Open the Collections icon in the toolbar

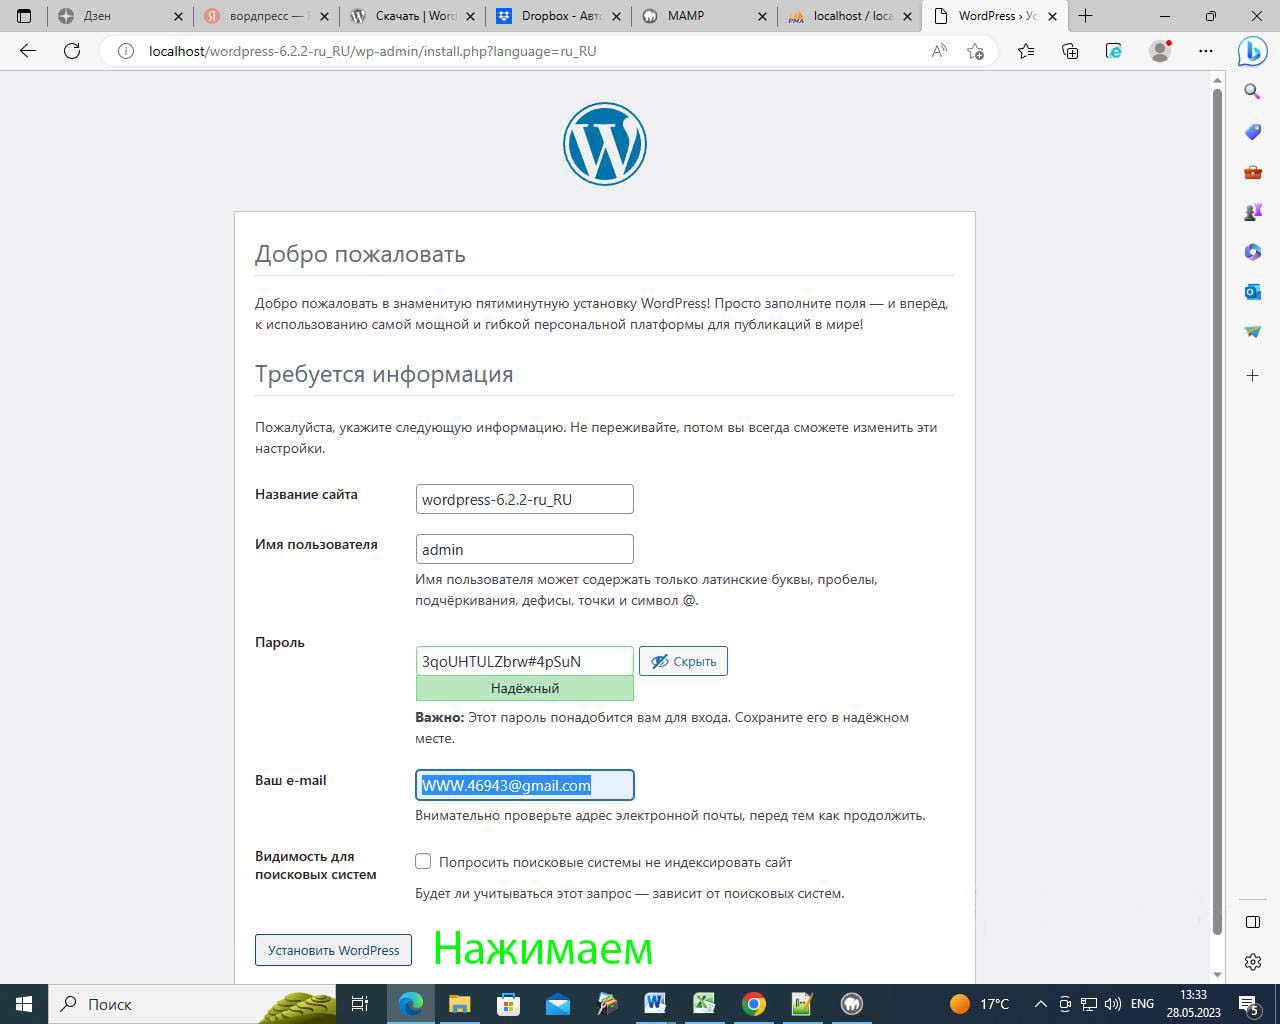point(1070,51)
